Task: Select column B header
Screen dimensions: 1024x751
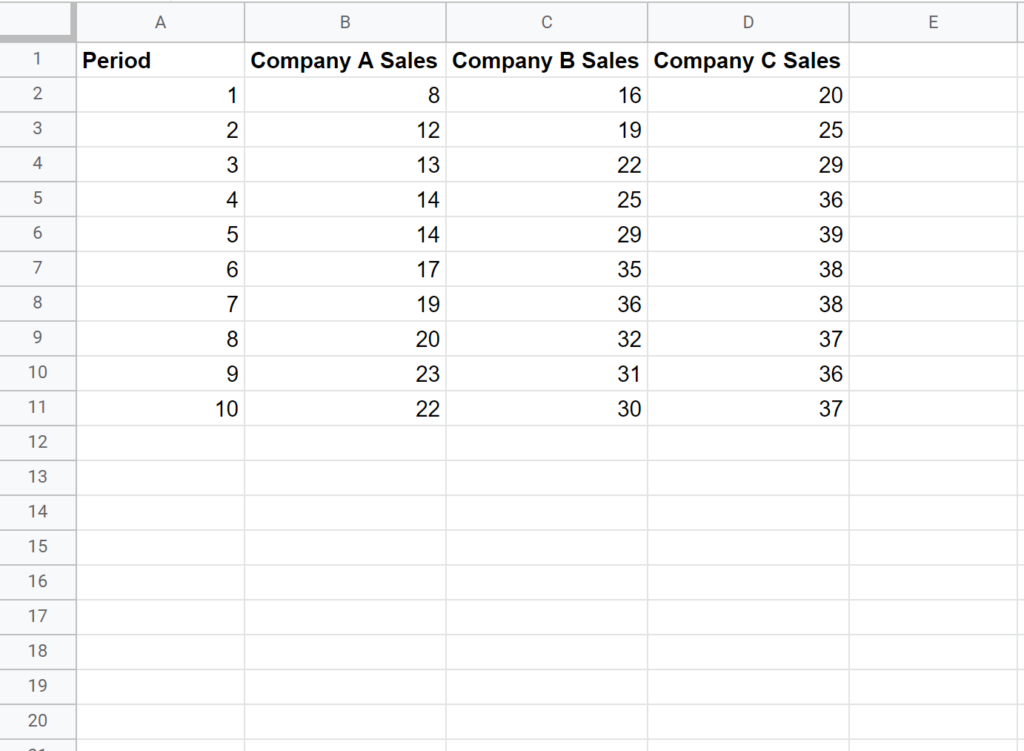Action: [345, 22]
